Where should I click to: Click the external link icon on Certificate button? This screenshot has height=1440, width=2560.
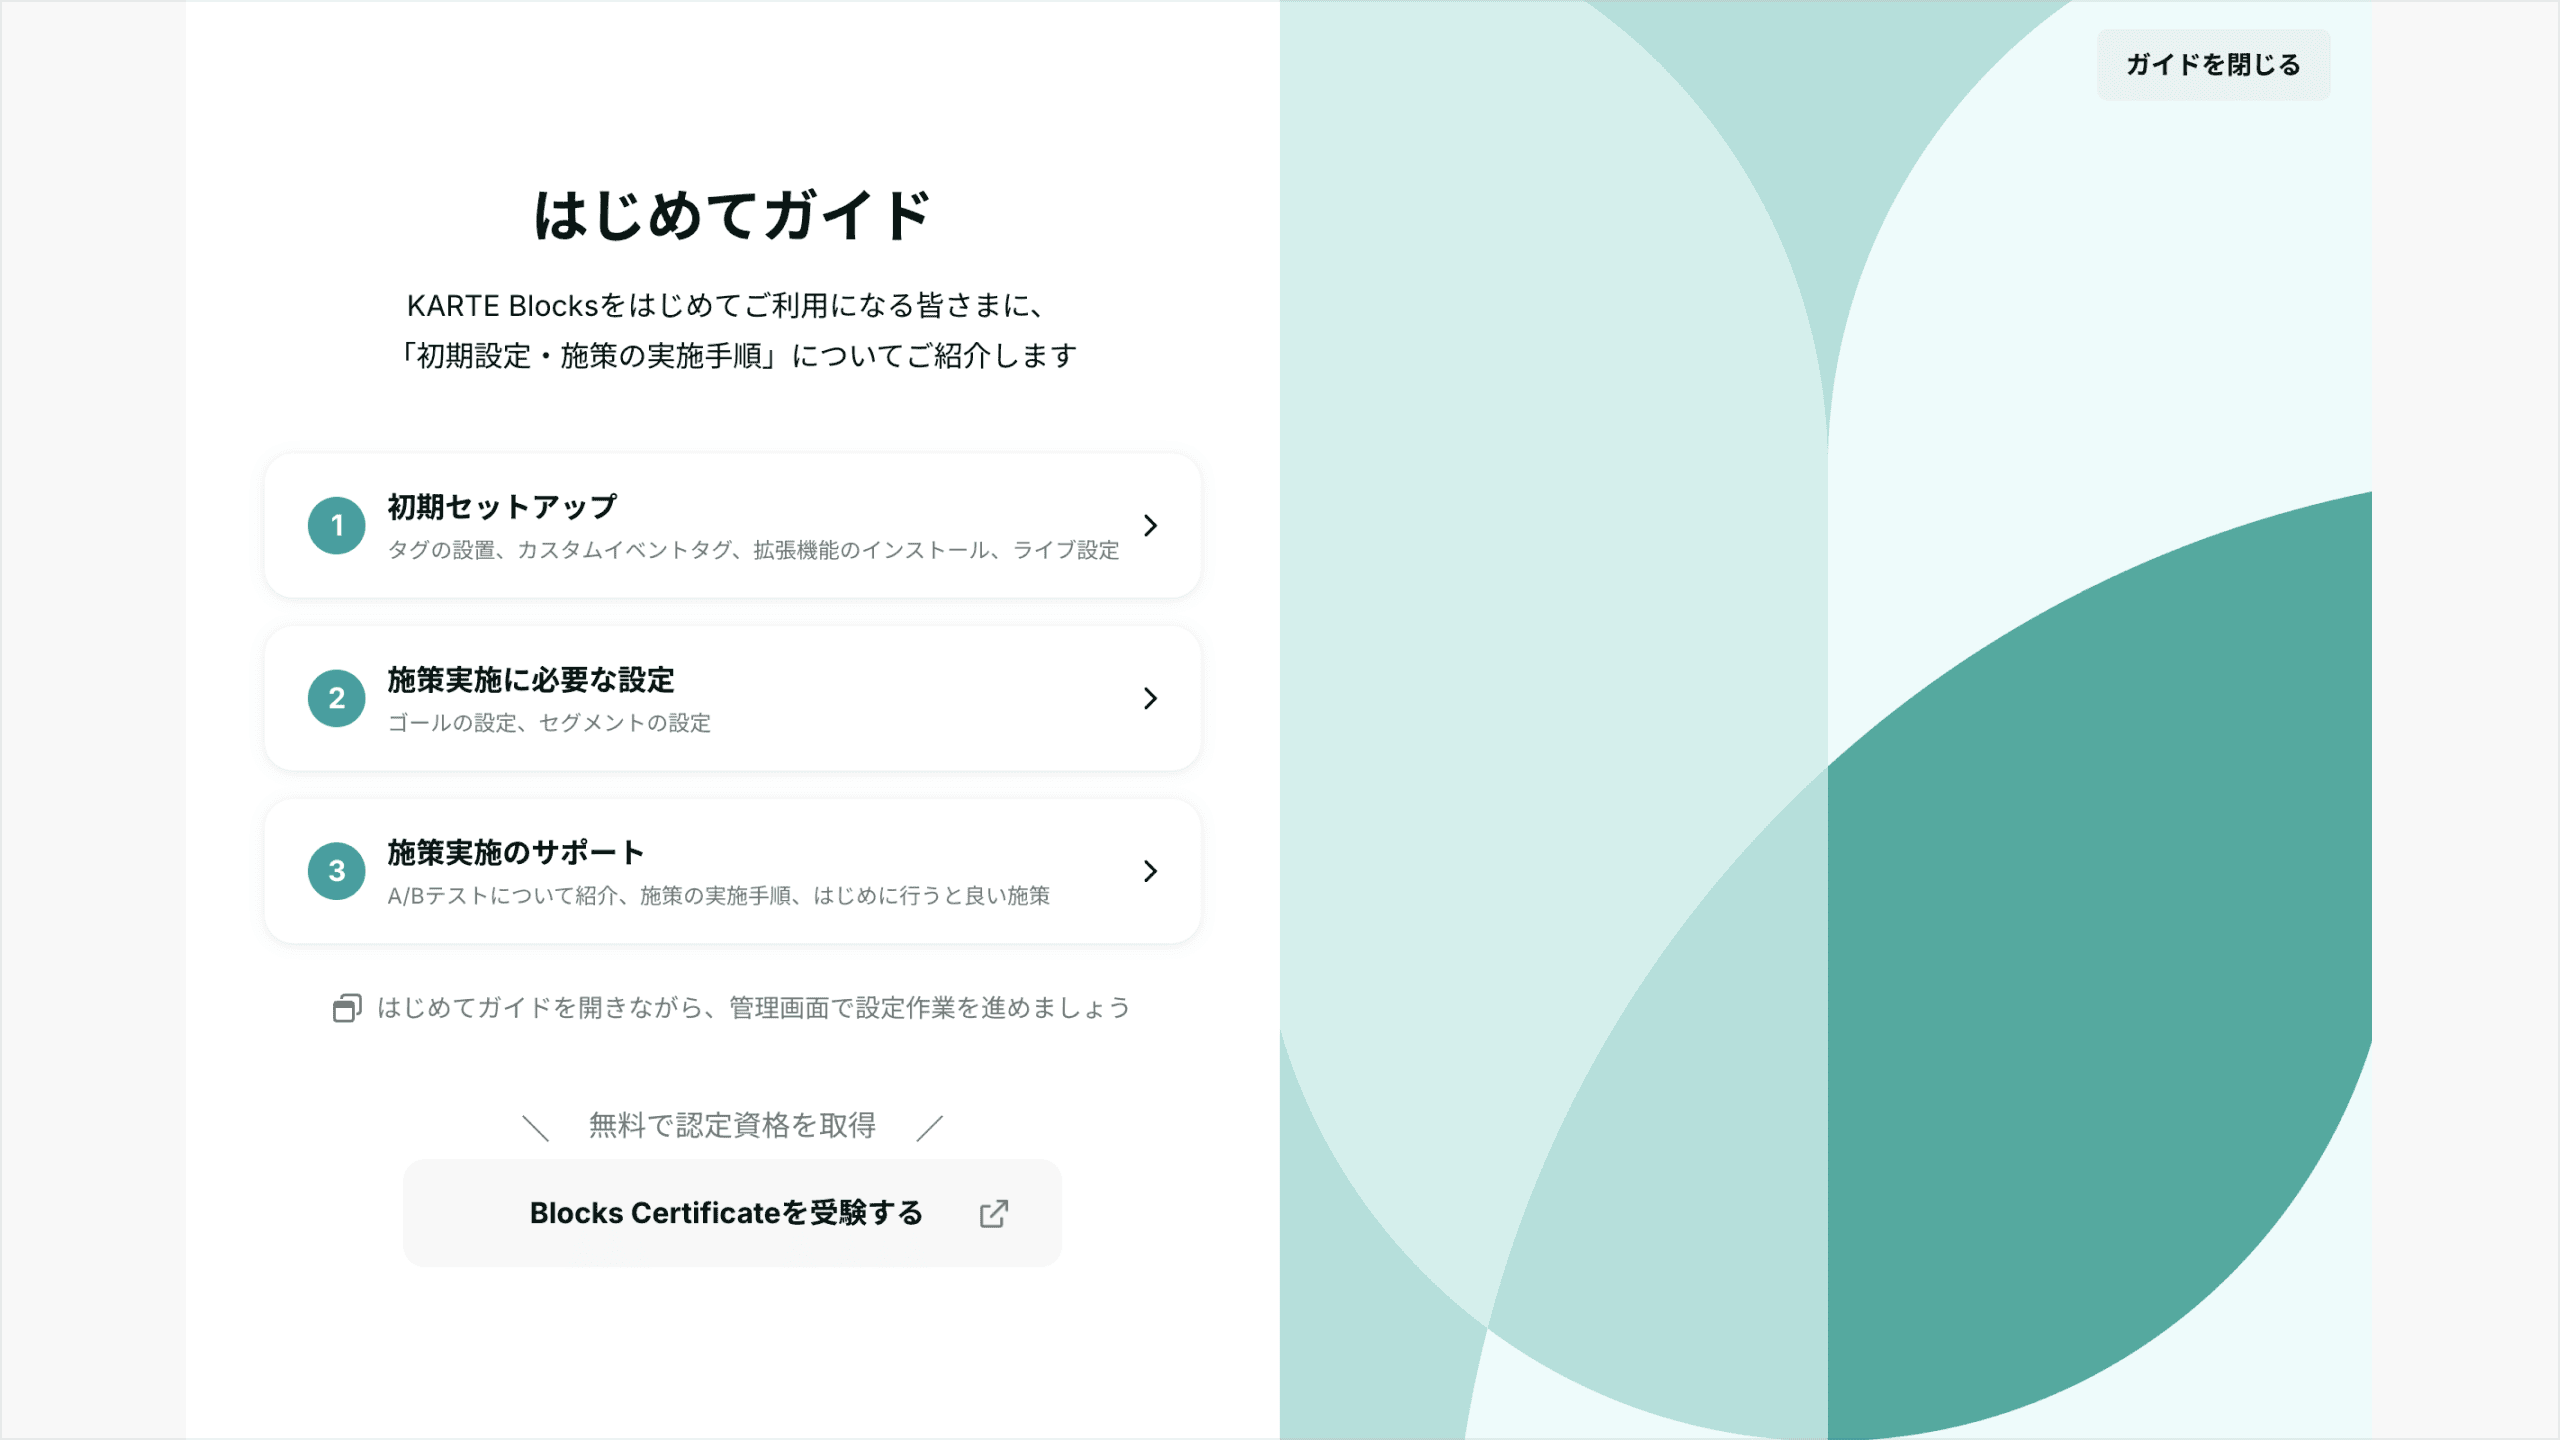point(994,1213)
